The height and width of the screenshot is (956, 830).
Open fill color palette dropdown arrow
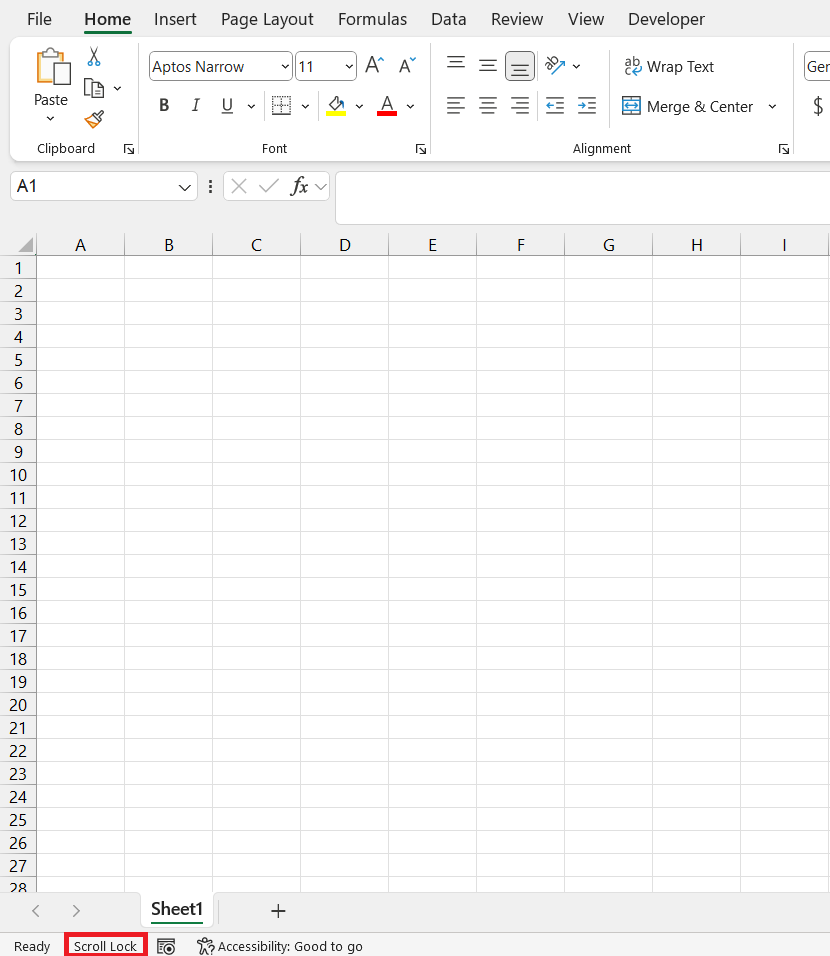359,106
